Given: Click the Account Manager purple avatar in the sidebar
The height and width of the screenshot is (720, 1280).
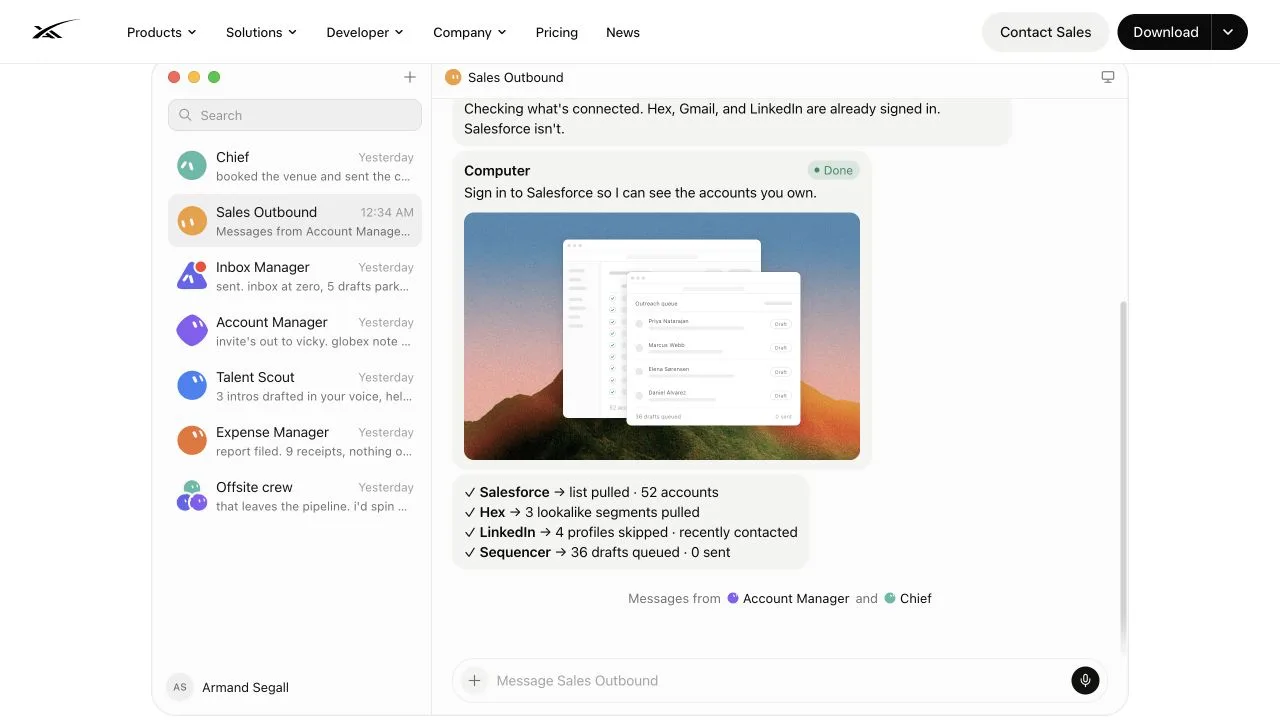Looking at the screenshot, I should 192,331.
